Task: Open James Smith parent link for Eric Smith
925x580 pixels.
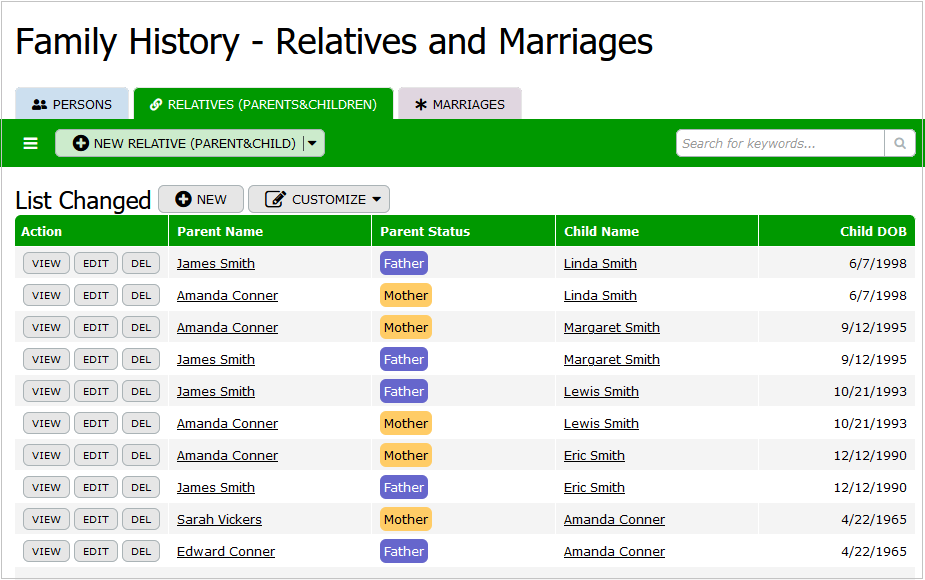Action: (216, 487)
